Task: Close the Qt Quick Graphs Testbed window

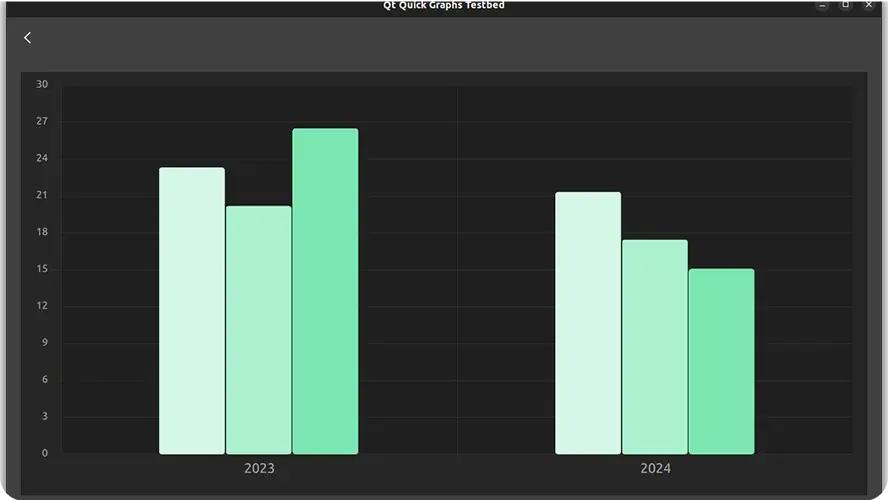Action: [x=869, y=5]
